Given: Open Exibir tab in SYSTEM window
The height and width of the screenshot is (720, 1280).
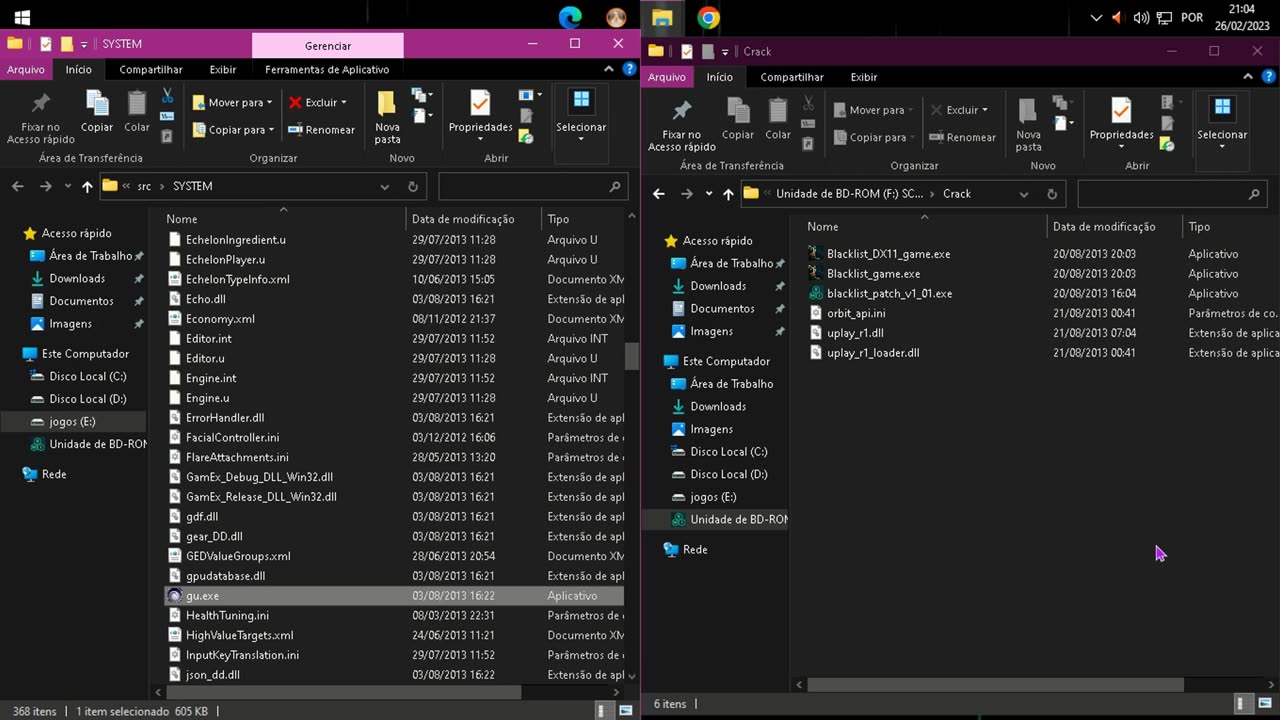Looking at the screenshot, I should pyautogui.click(x=223, y=69).
